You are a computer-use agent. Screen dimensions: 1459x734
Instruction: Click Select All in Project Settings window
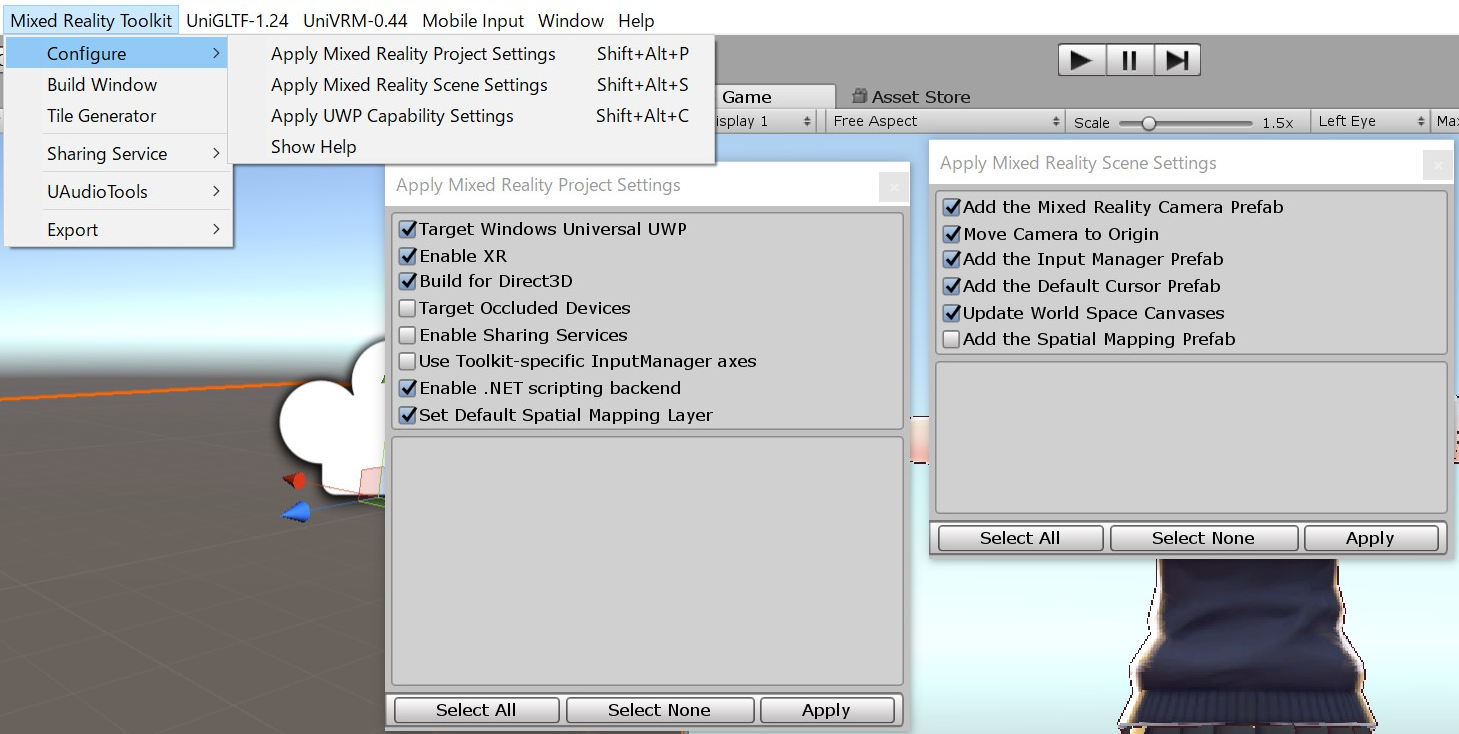coord(476,710)
